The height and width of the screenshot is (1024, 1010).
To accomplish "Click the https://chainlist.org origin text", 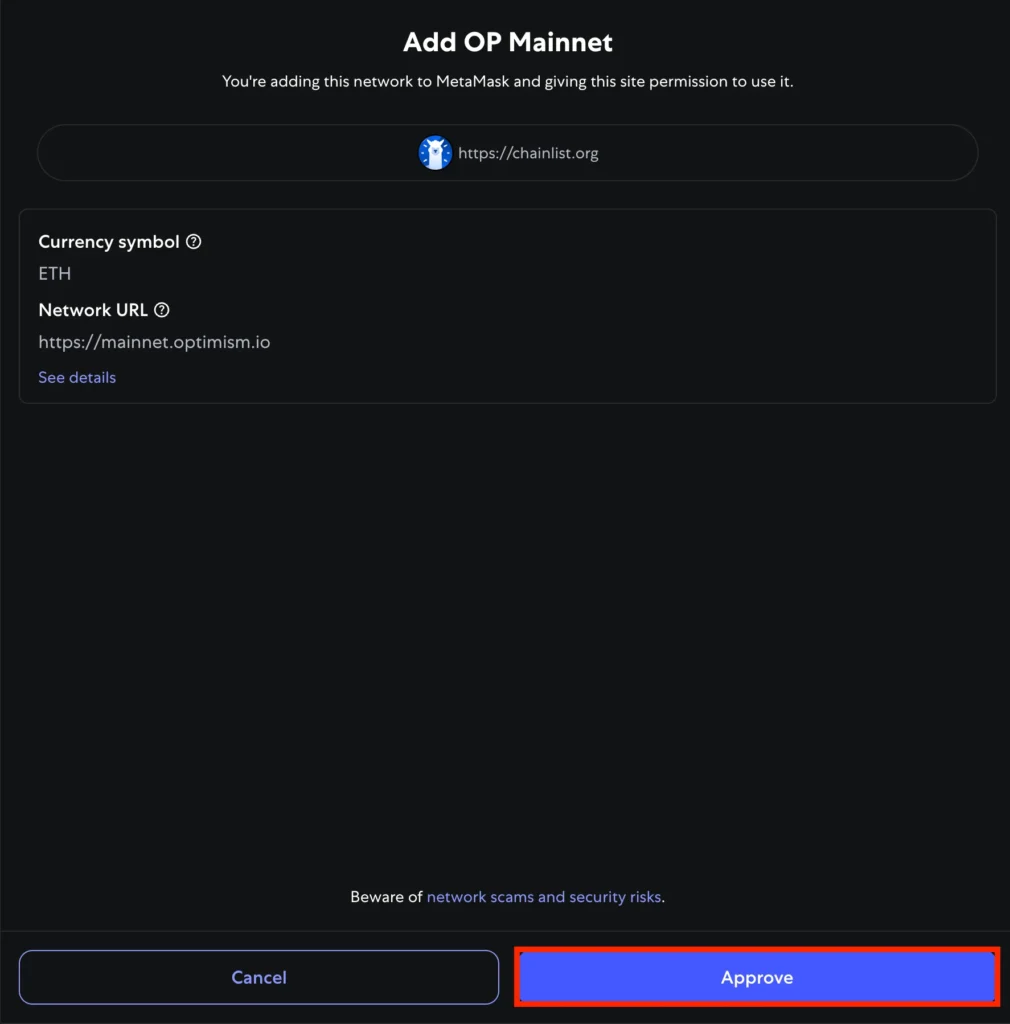I will 528,153.
